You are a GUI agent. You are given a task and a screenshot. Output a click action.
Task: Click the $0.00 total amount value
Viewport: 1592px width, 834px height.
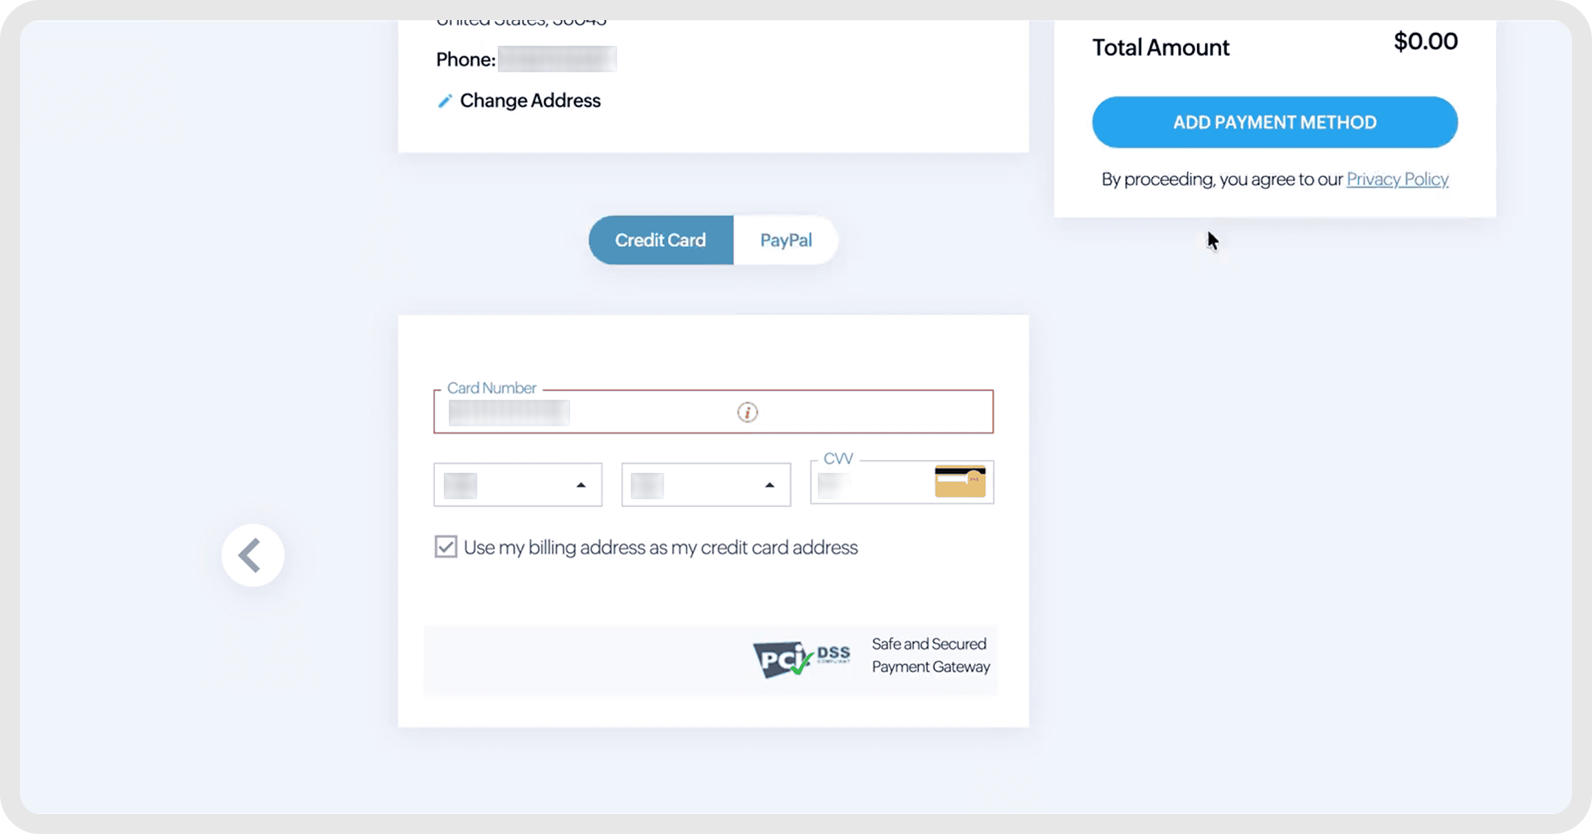(x=1425, y=42)
